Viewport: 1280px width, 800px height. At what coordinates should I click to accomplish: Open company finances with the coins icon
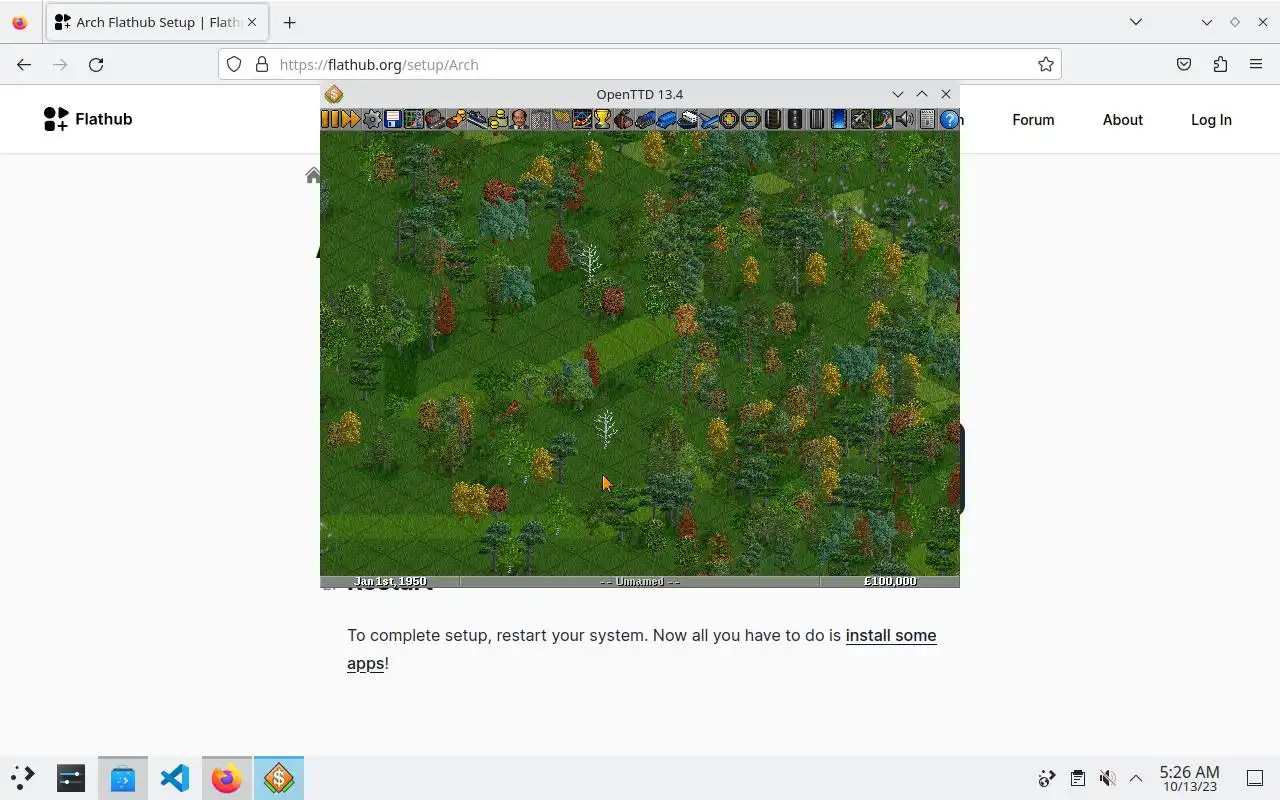tap(498, 120)
